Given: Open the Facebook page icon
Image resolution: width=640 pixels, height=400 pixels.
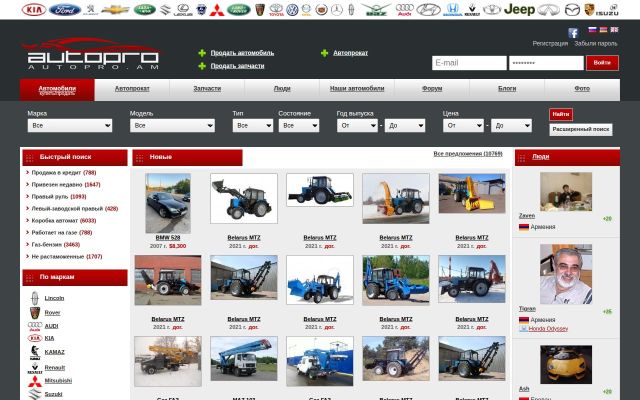Looking at the screenshot, I should (573, 33).
